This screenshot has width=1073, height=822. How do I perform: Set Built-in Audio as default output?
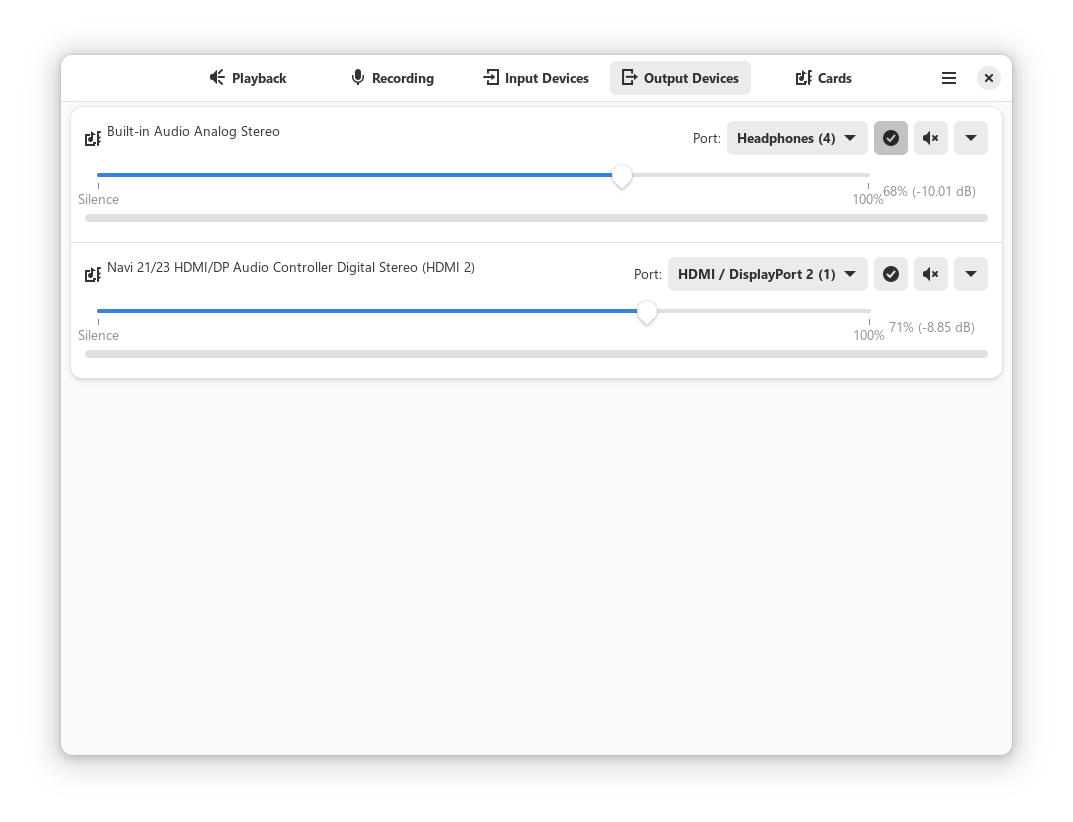(x=891, y=138)
